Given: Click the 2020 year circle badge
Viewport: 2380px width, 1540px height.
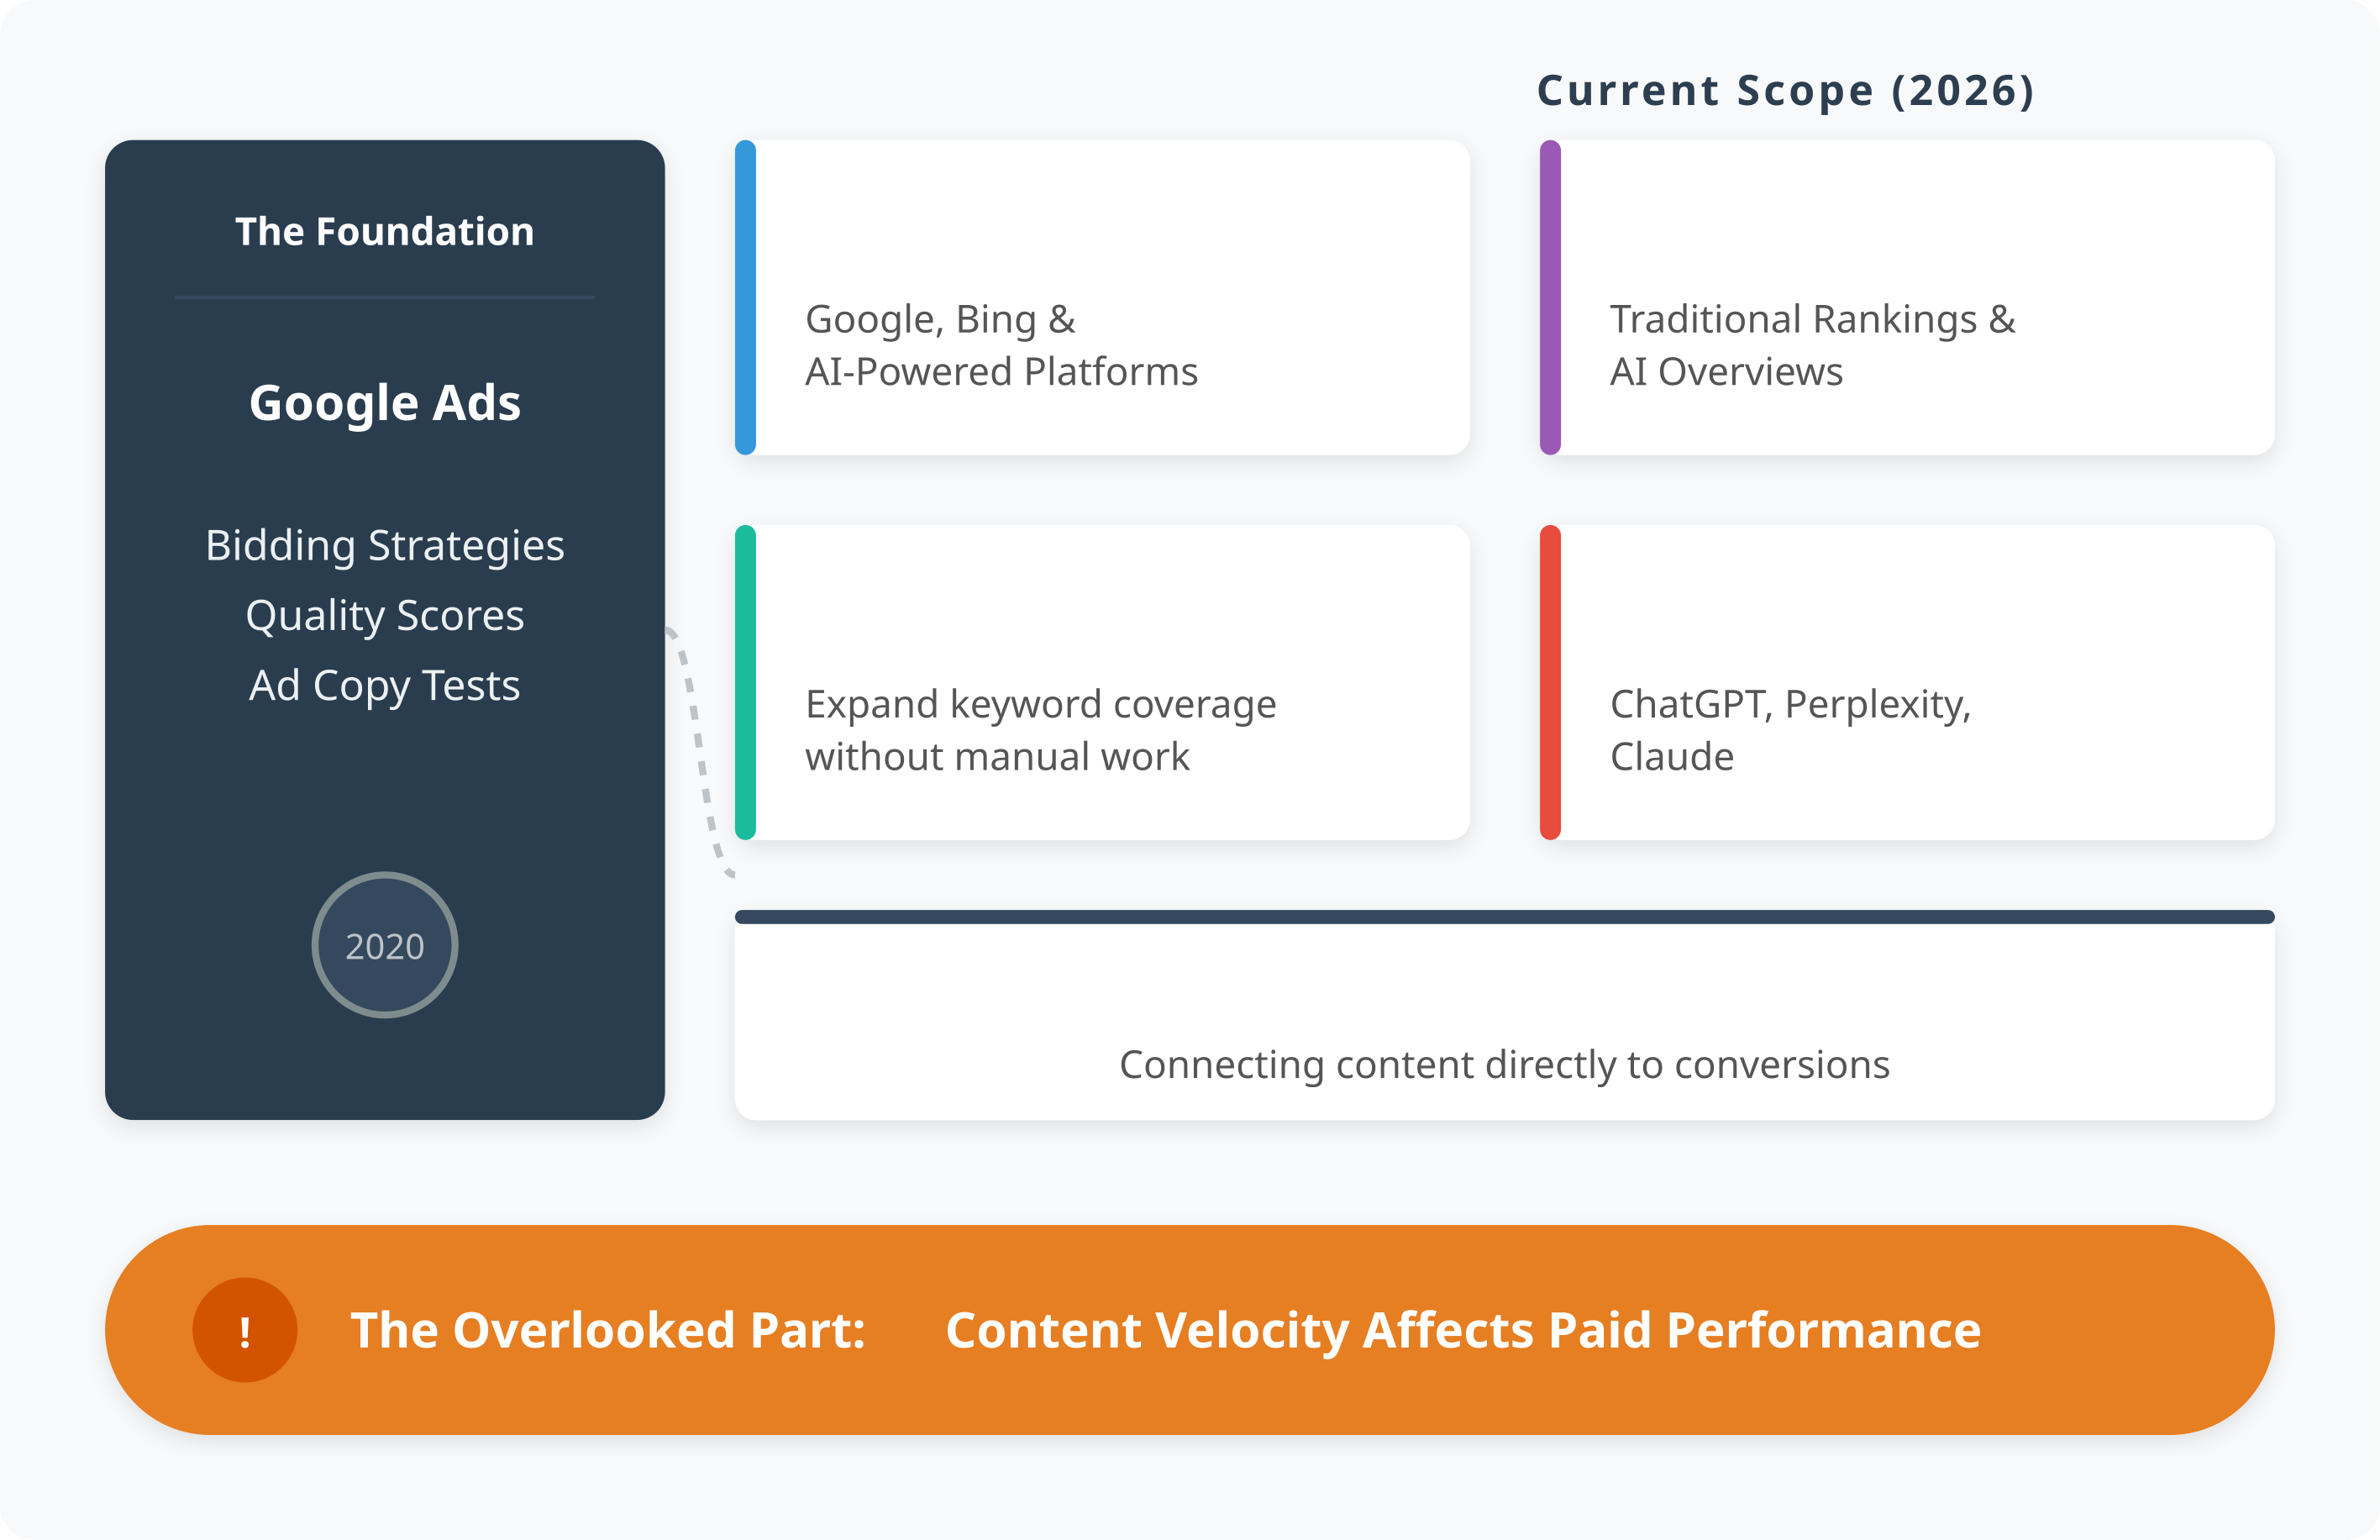Looking at the screenshot, I should tap(385, 945).
